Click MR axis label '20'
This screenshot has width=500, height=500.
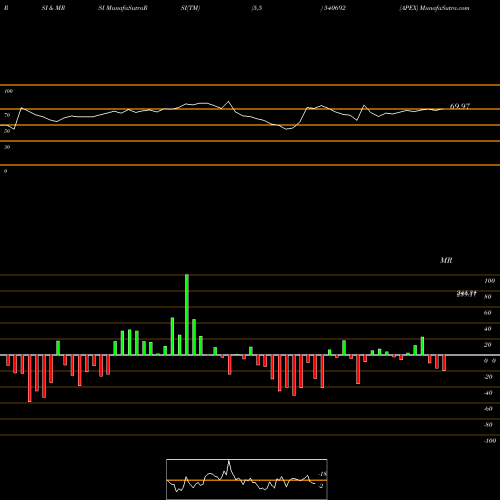[488, 345]
